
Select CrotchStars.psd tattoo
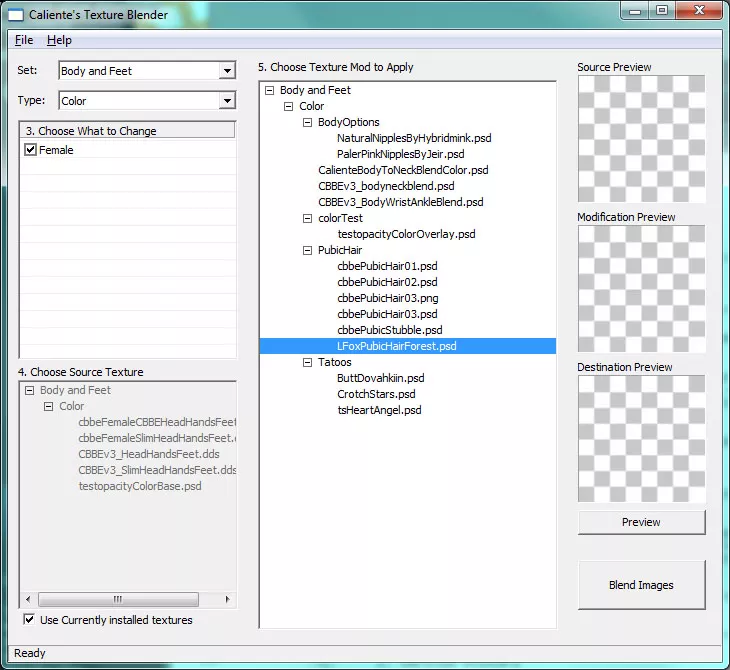point(376,394)
